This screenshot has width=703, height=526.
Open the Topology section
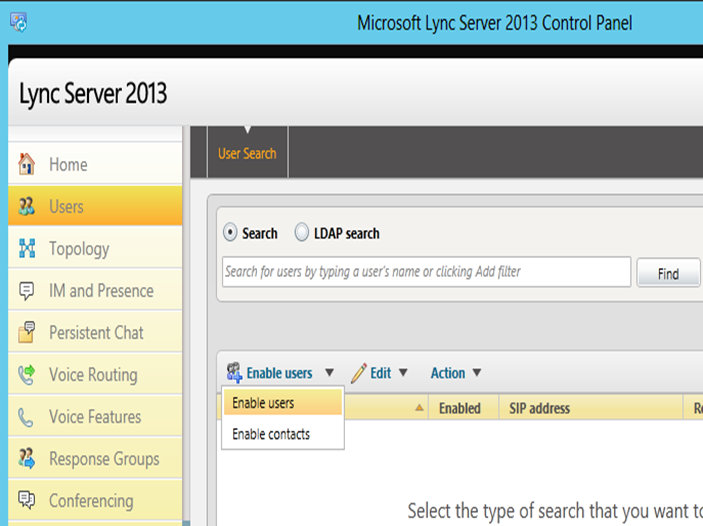pyautogui.click(x=95, y=248)
